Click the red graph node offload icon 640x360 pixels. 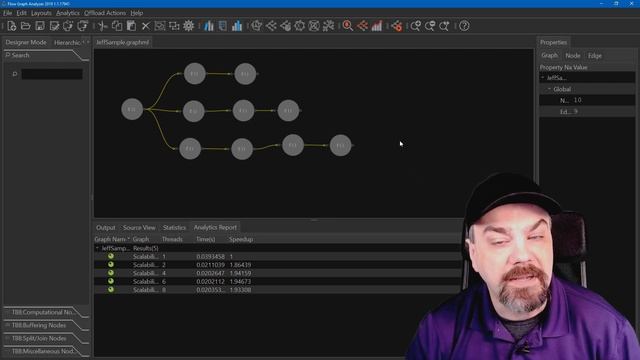coord(396,26)
